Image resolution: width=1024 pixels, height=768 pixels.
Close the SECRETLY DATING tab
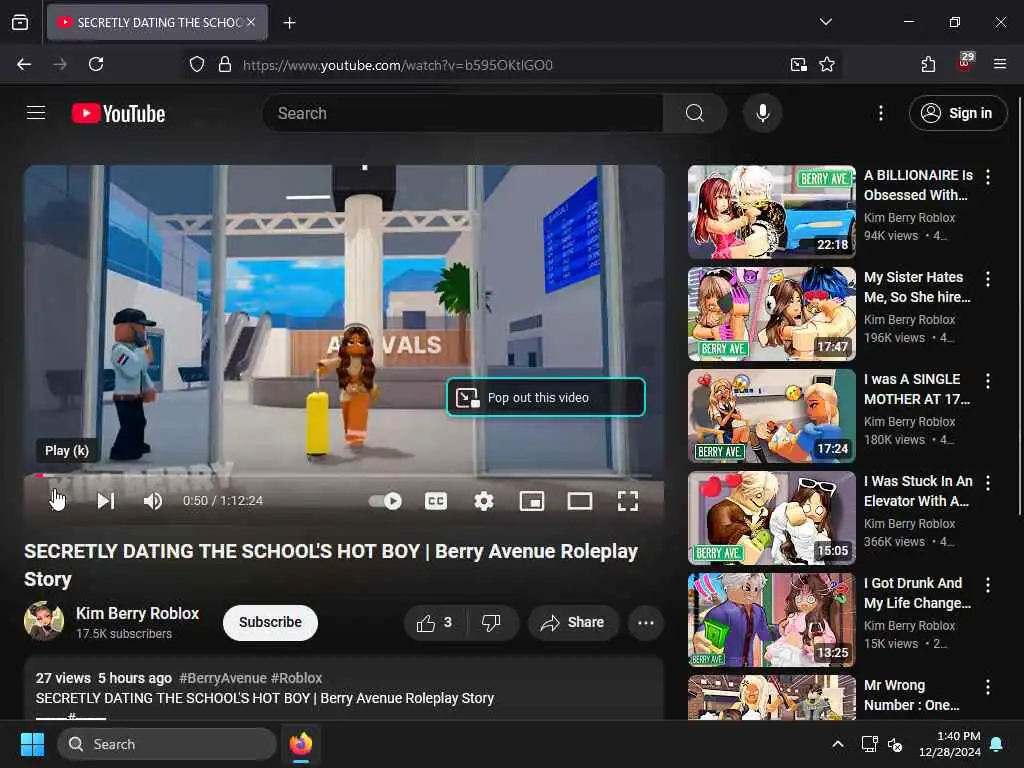click(251, 22)
